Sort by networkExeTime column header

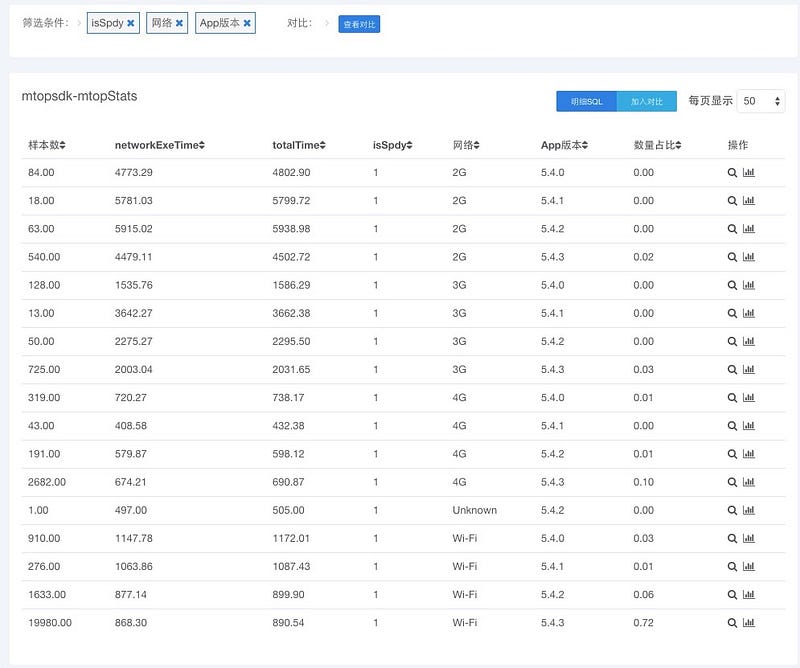(160, 145)
